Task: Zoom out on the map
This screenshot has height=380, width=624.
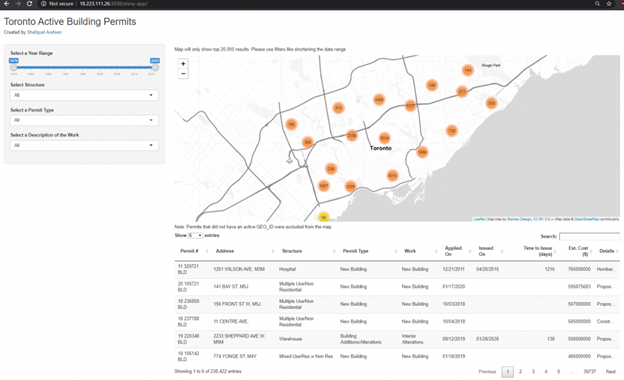Action: click(x=183, y=74)
